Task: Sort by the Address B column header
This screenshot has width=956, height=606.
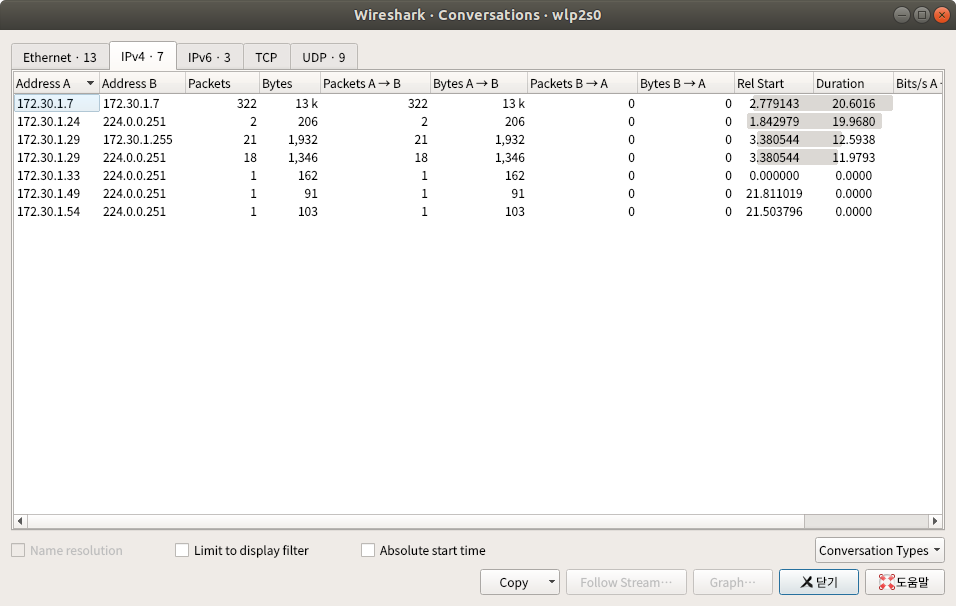Action: pyautogui.click(x=142, y=84)
